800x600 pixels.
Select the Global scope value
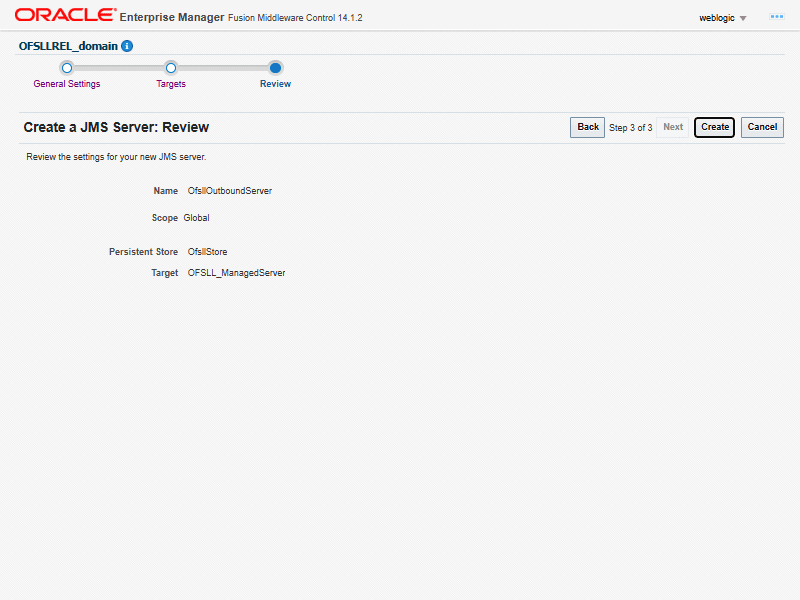pyautogui.click(x=196, y=218)
